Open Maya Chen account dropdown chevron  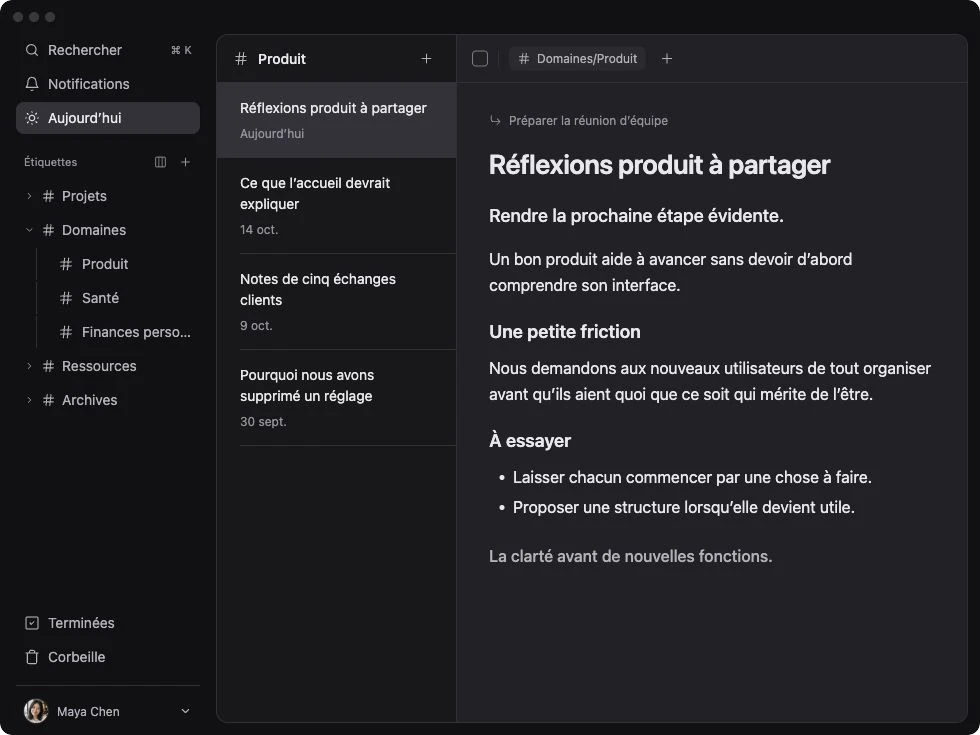pyautogui.click(x=185, y=711)
